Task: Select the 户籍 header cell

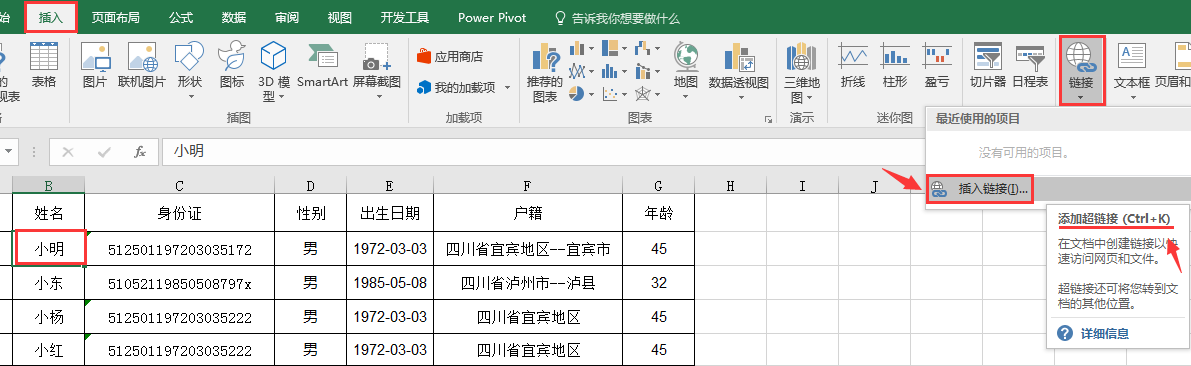Action: [x=528, y=213]
